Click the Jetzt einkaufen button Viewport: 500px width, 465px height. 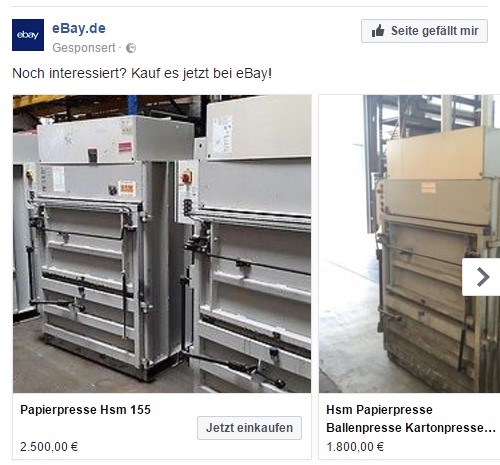point(249,428)
